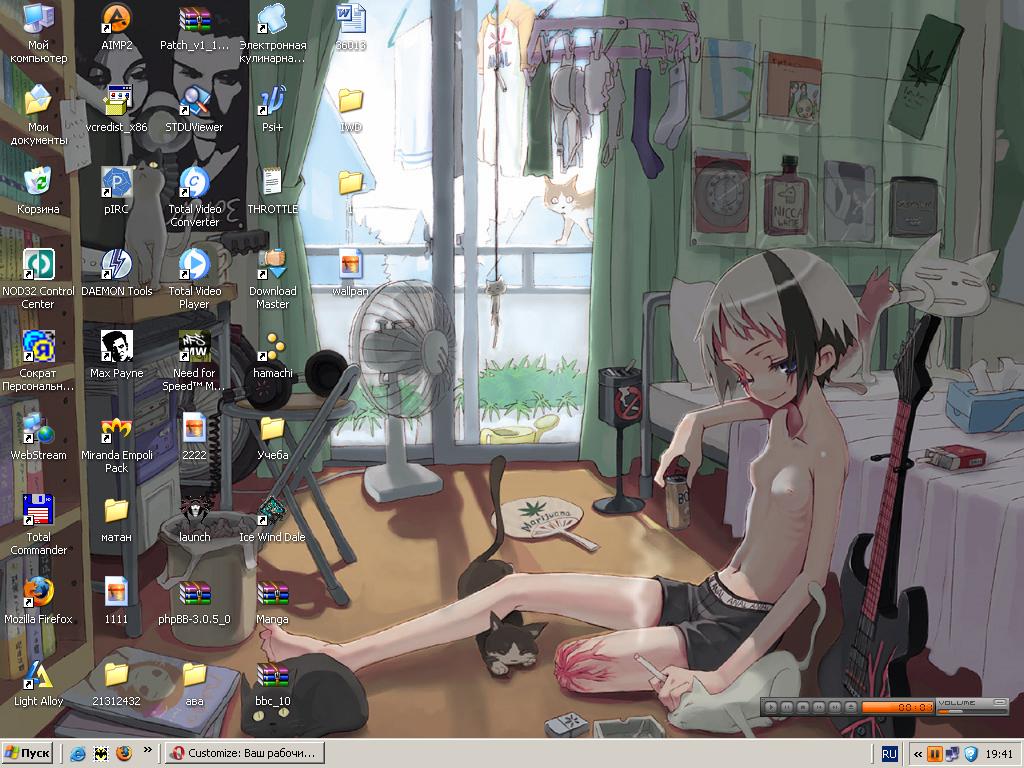Launch The Bat from quick launch
This screenshot has height=768, width=1024.
tap(101, 754)
